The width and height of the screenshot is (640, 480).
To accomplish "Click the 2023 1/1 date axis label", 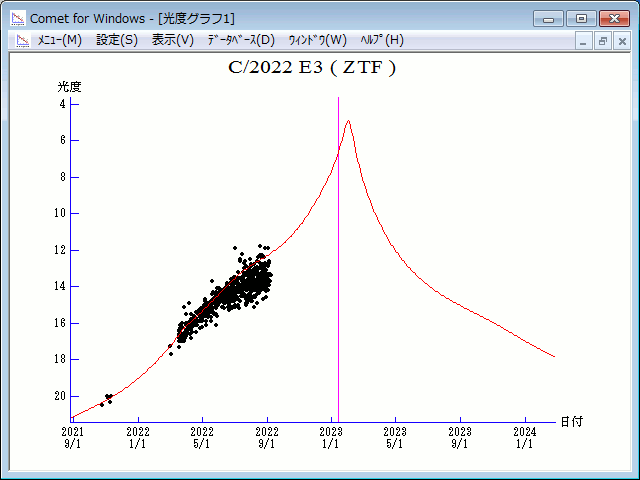I will click(x=331, y=438).
